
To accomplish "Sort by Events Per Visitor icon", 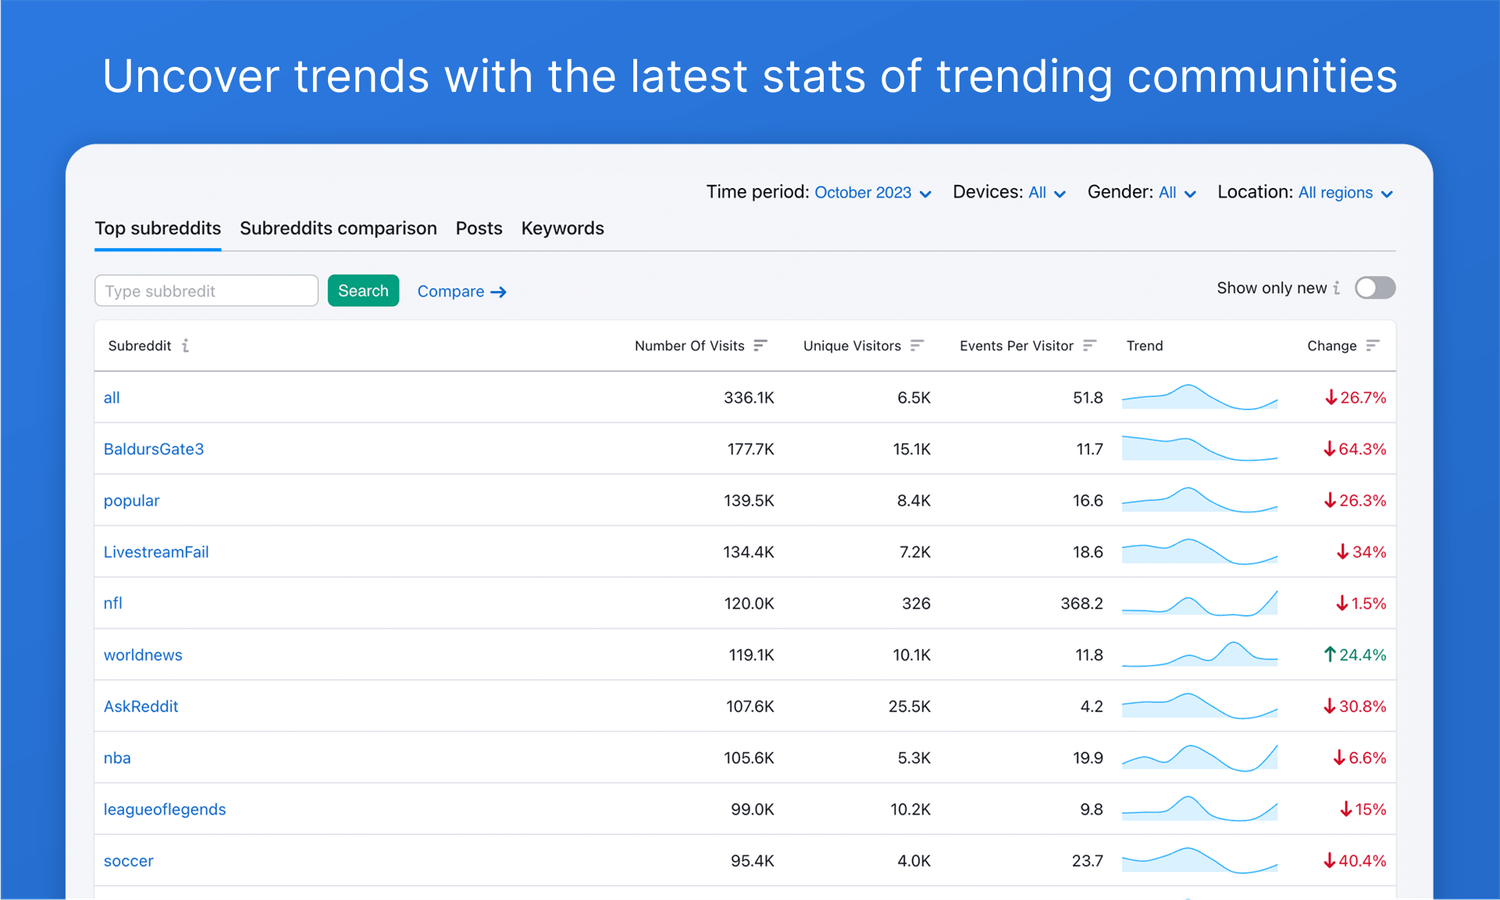I will (x=1089, y=346).
